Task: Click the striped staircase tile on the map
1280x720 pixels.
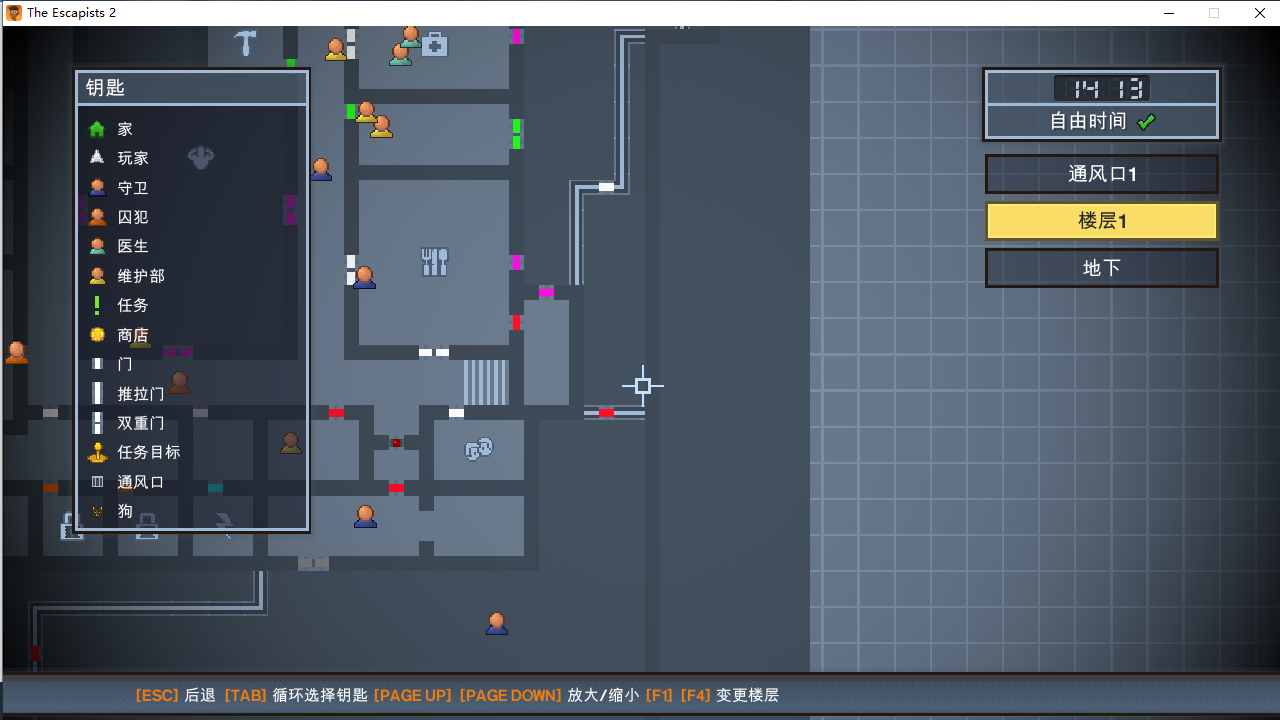Action: point(486,383)
